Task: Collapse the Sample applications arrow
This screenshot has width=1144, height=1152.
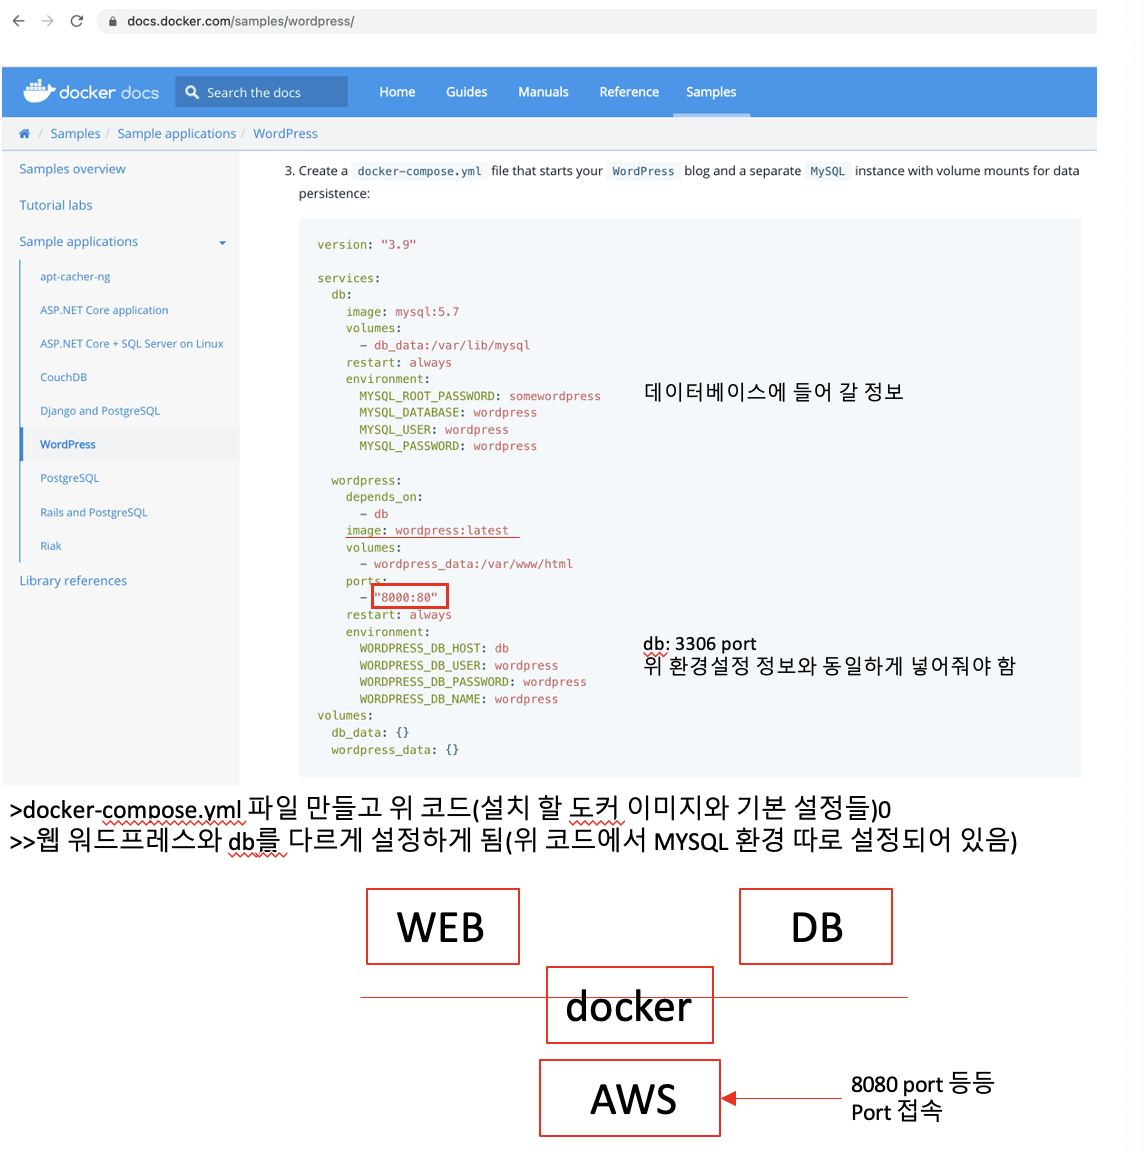Action: 222,242
